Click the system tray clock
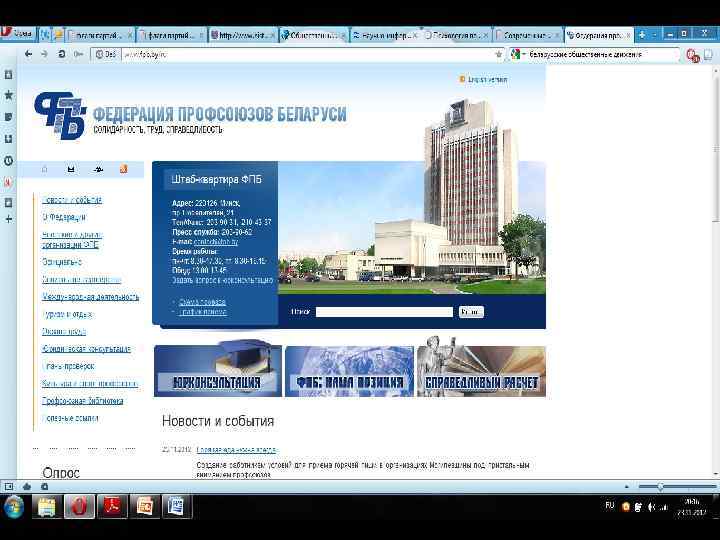 point(692,507)
